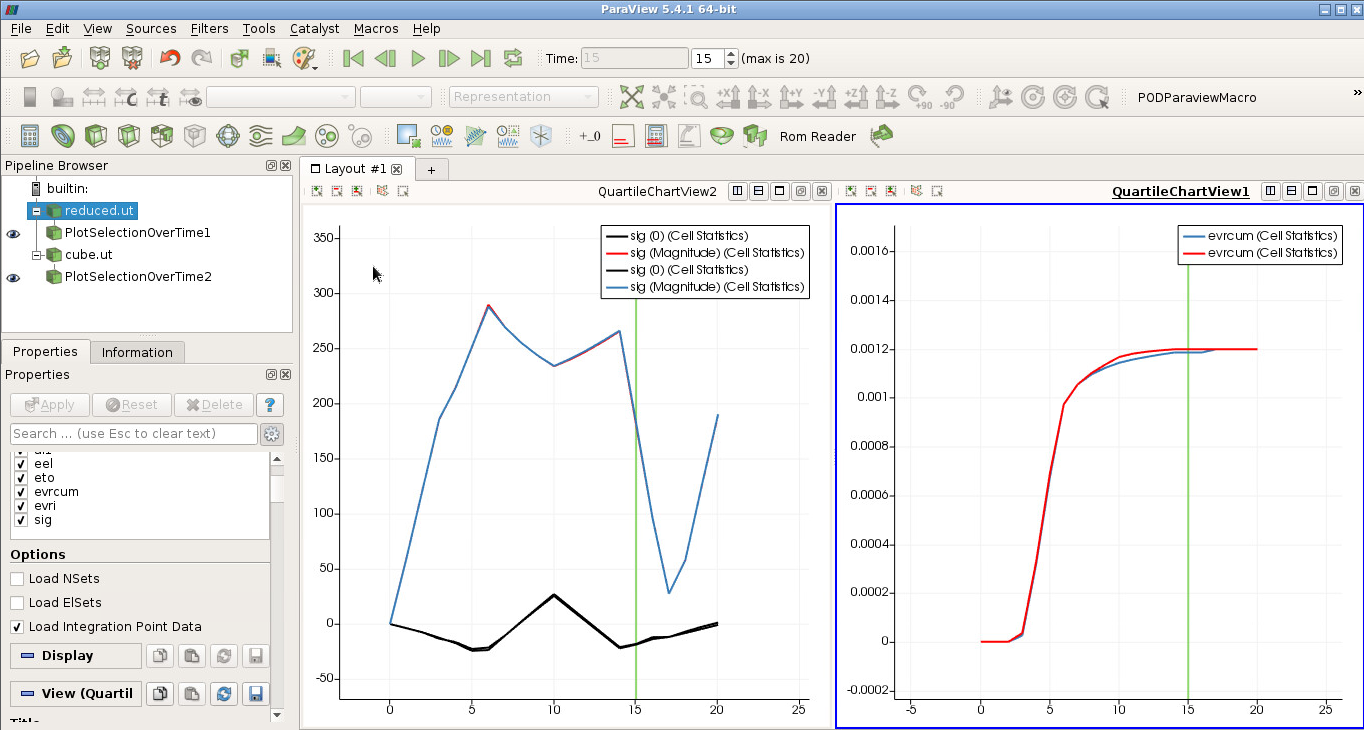Uncheck the eto variable

tap(21, 478)
